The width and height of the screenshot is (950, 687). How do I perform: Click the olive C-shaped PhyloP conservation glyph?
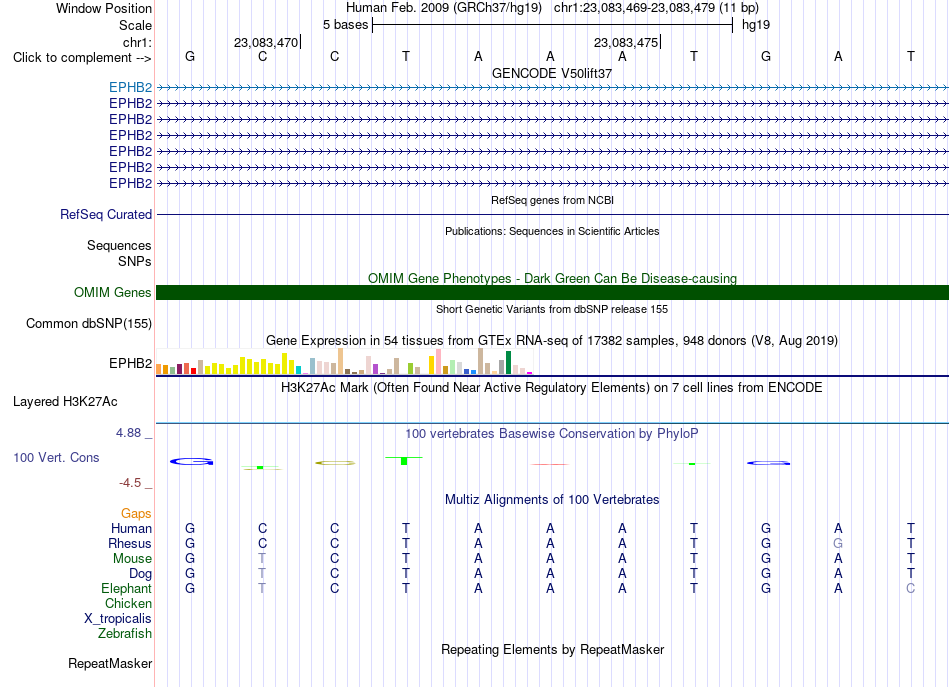click(334, 463)
